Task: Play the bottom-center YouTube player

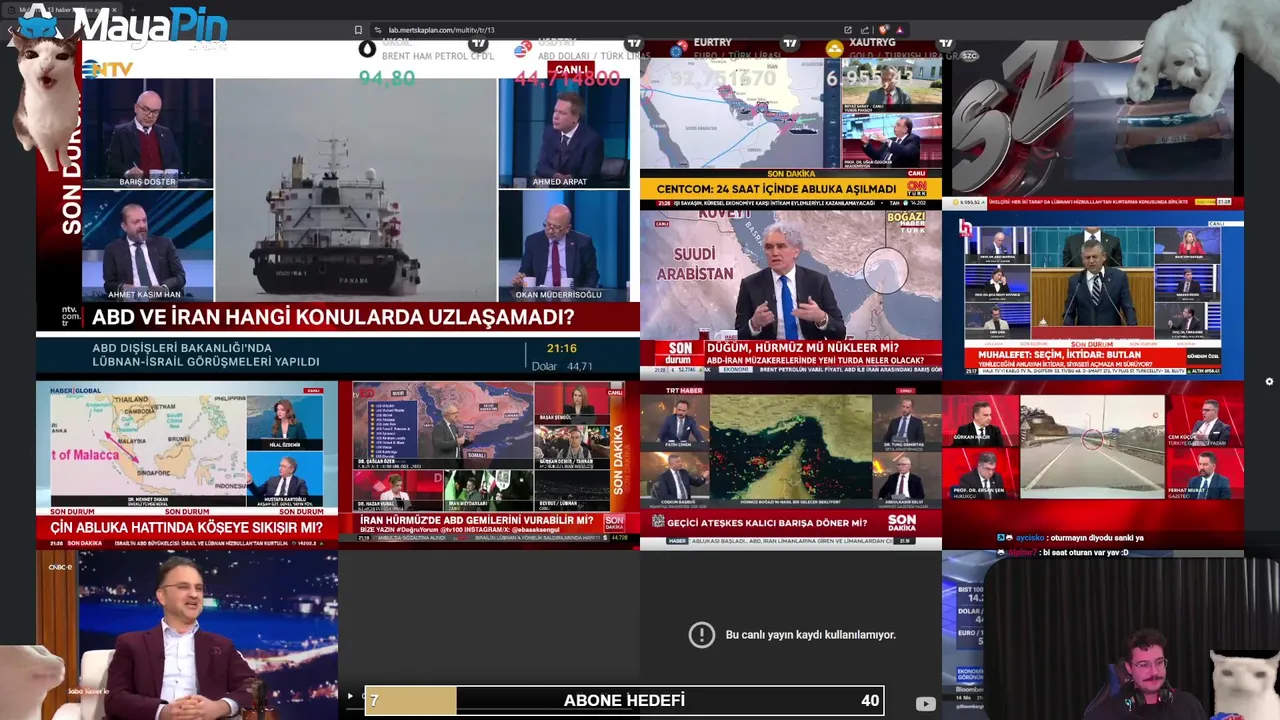Action: (x=350, y=696)
